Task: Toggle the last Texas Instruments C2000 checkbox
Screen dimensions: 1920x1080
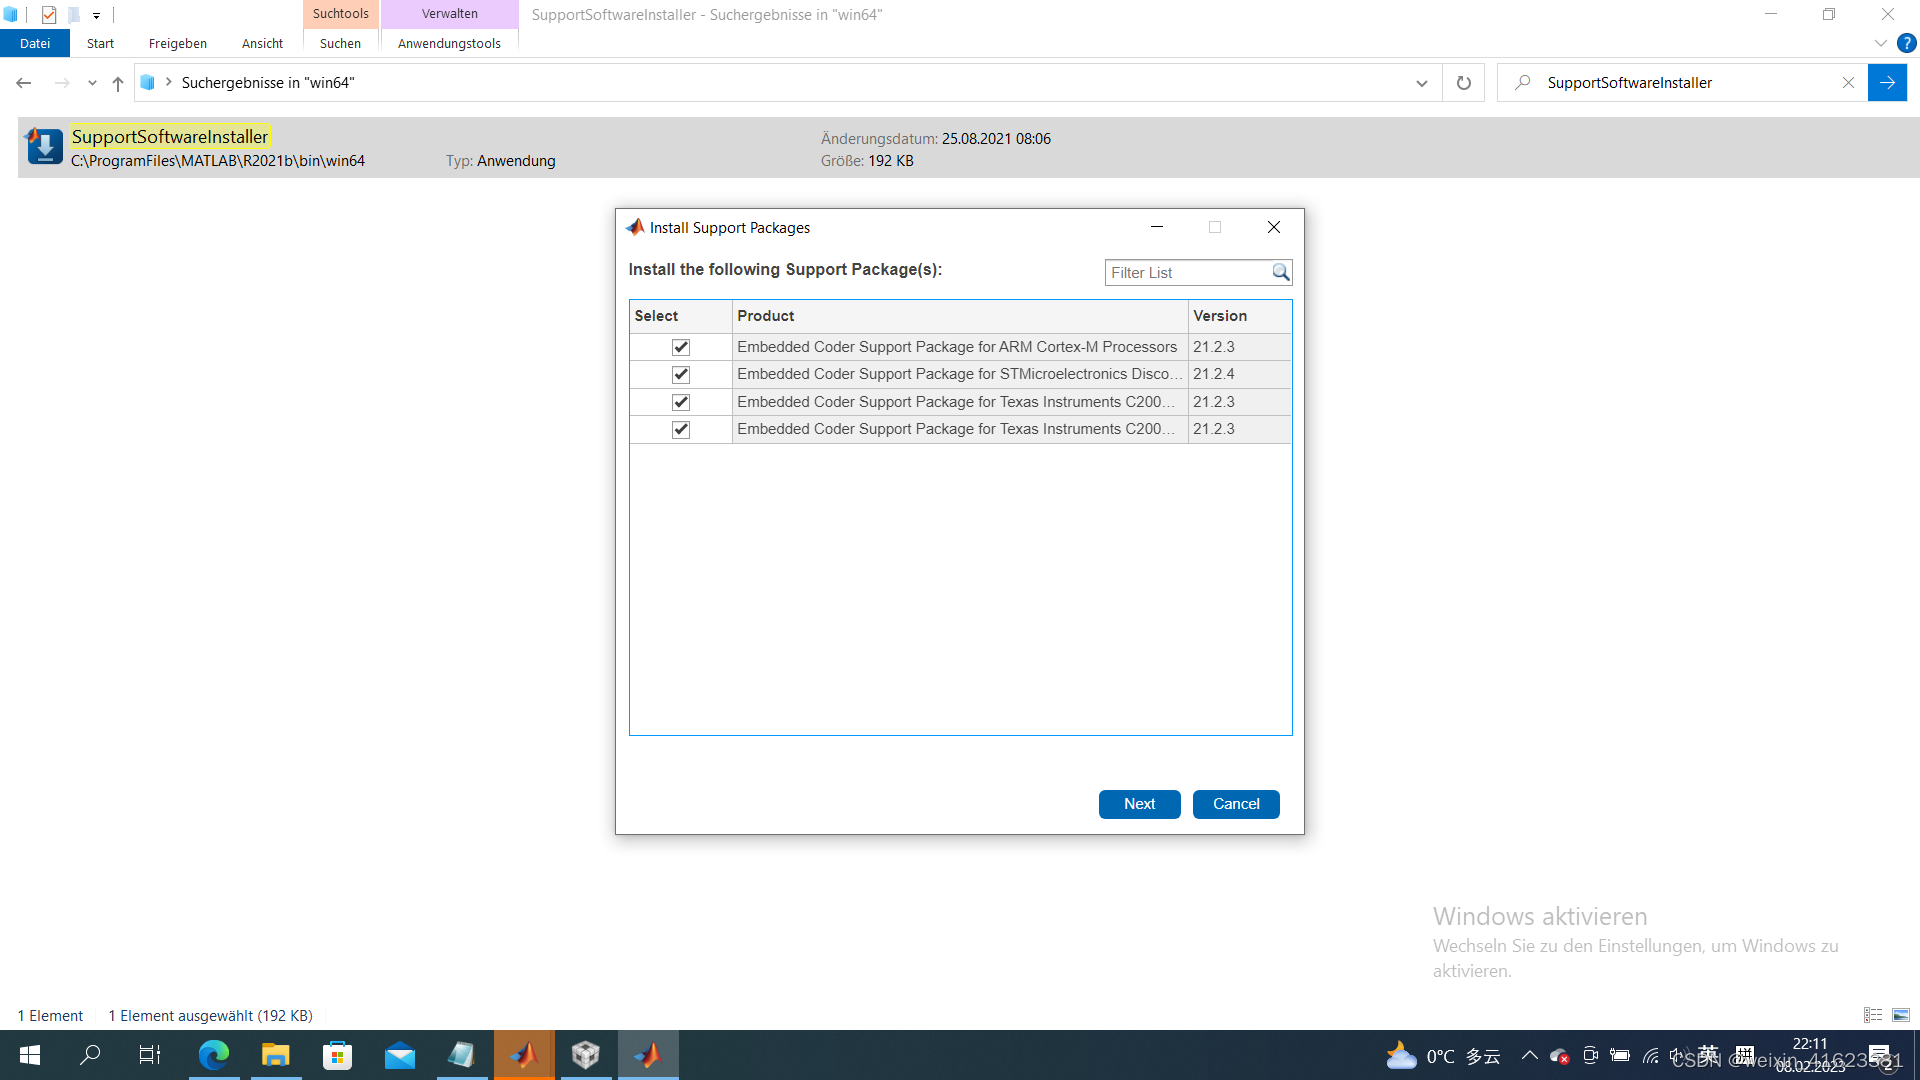Action: tap(681, 429)
